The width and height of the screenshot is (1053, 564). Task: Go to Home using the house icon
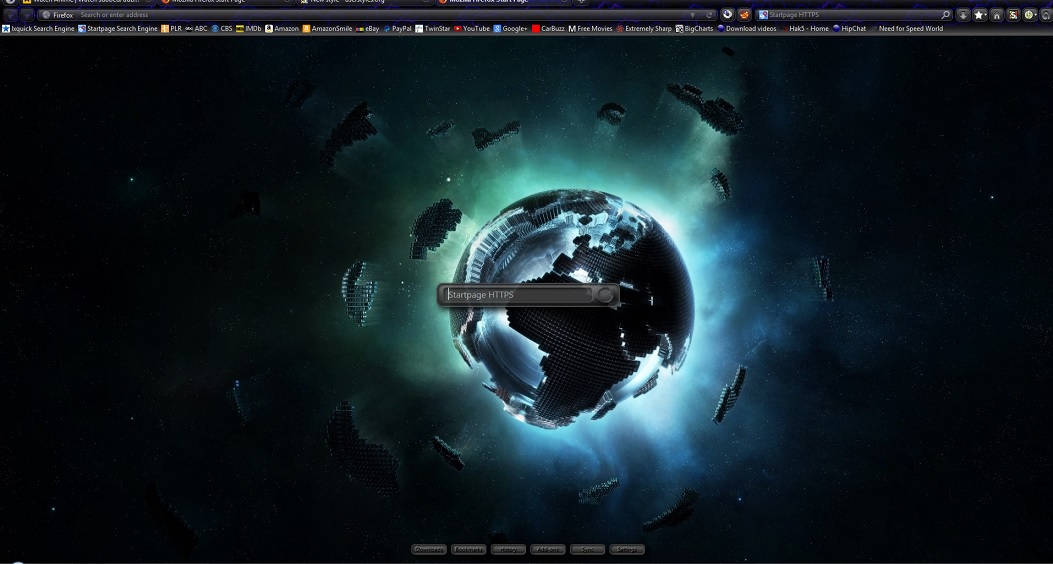point(997,15)
